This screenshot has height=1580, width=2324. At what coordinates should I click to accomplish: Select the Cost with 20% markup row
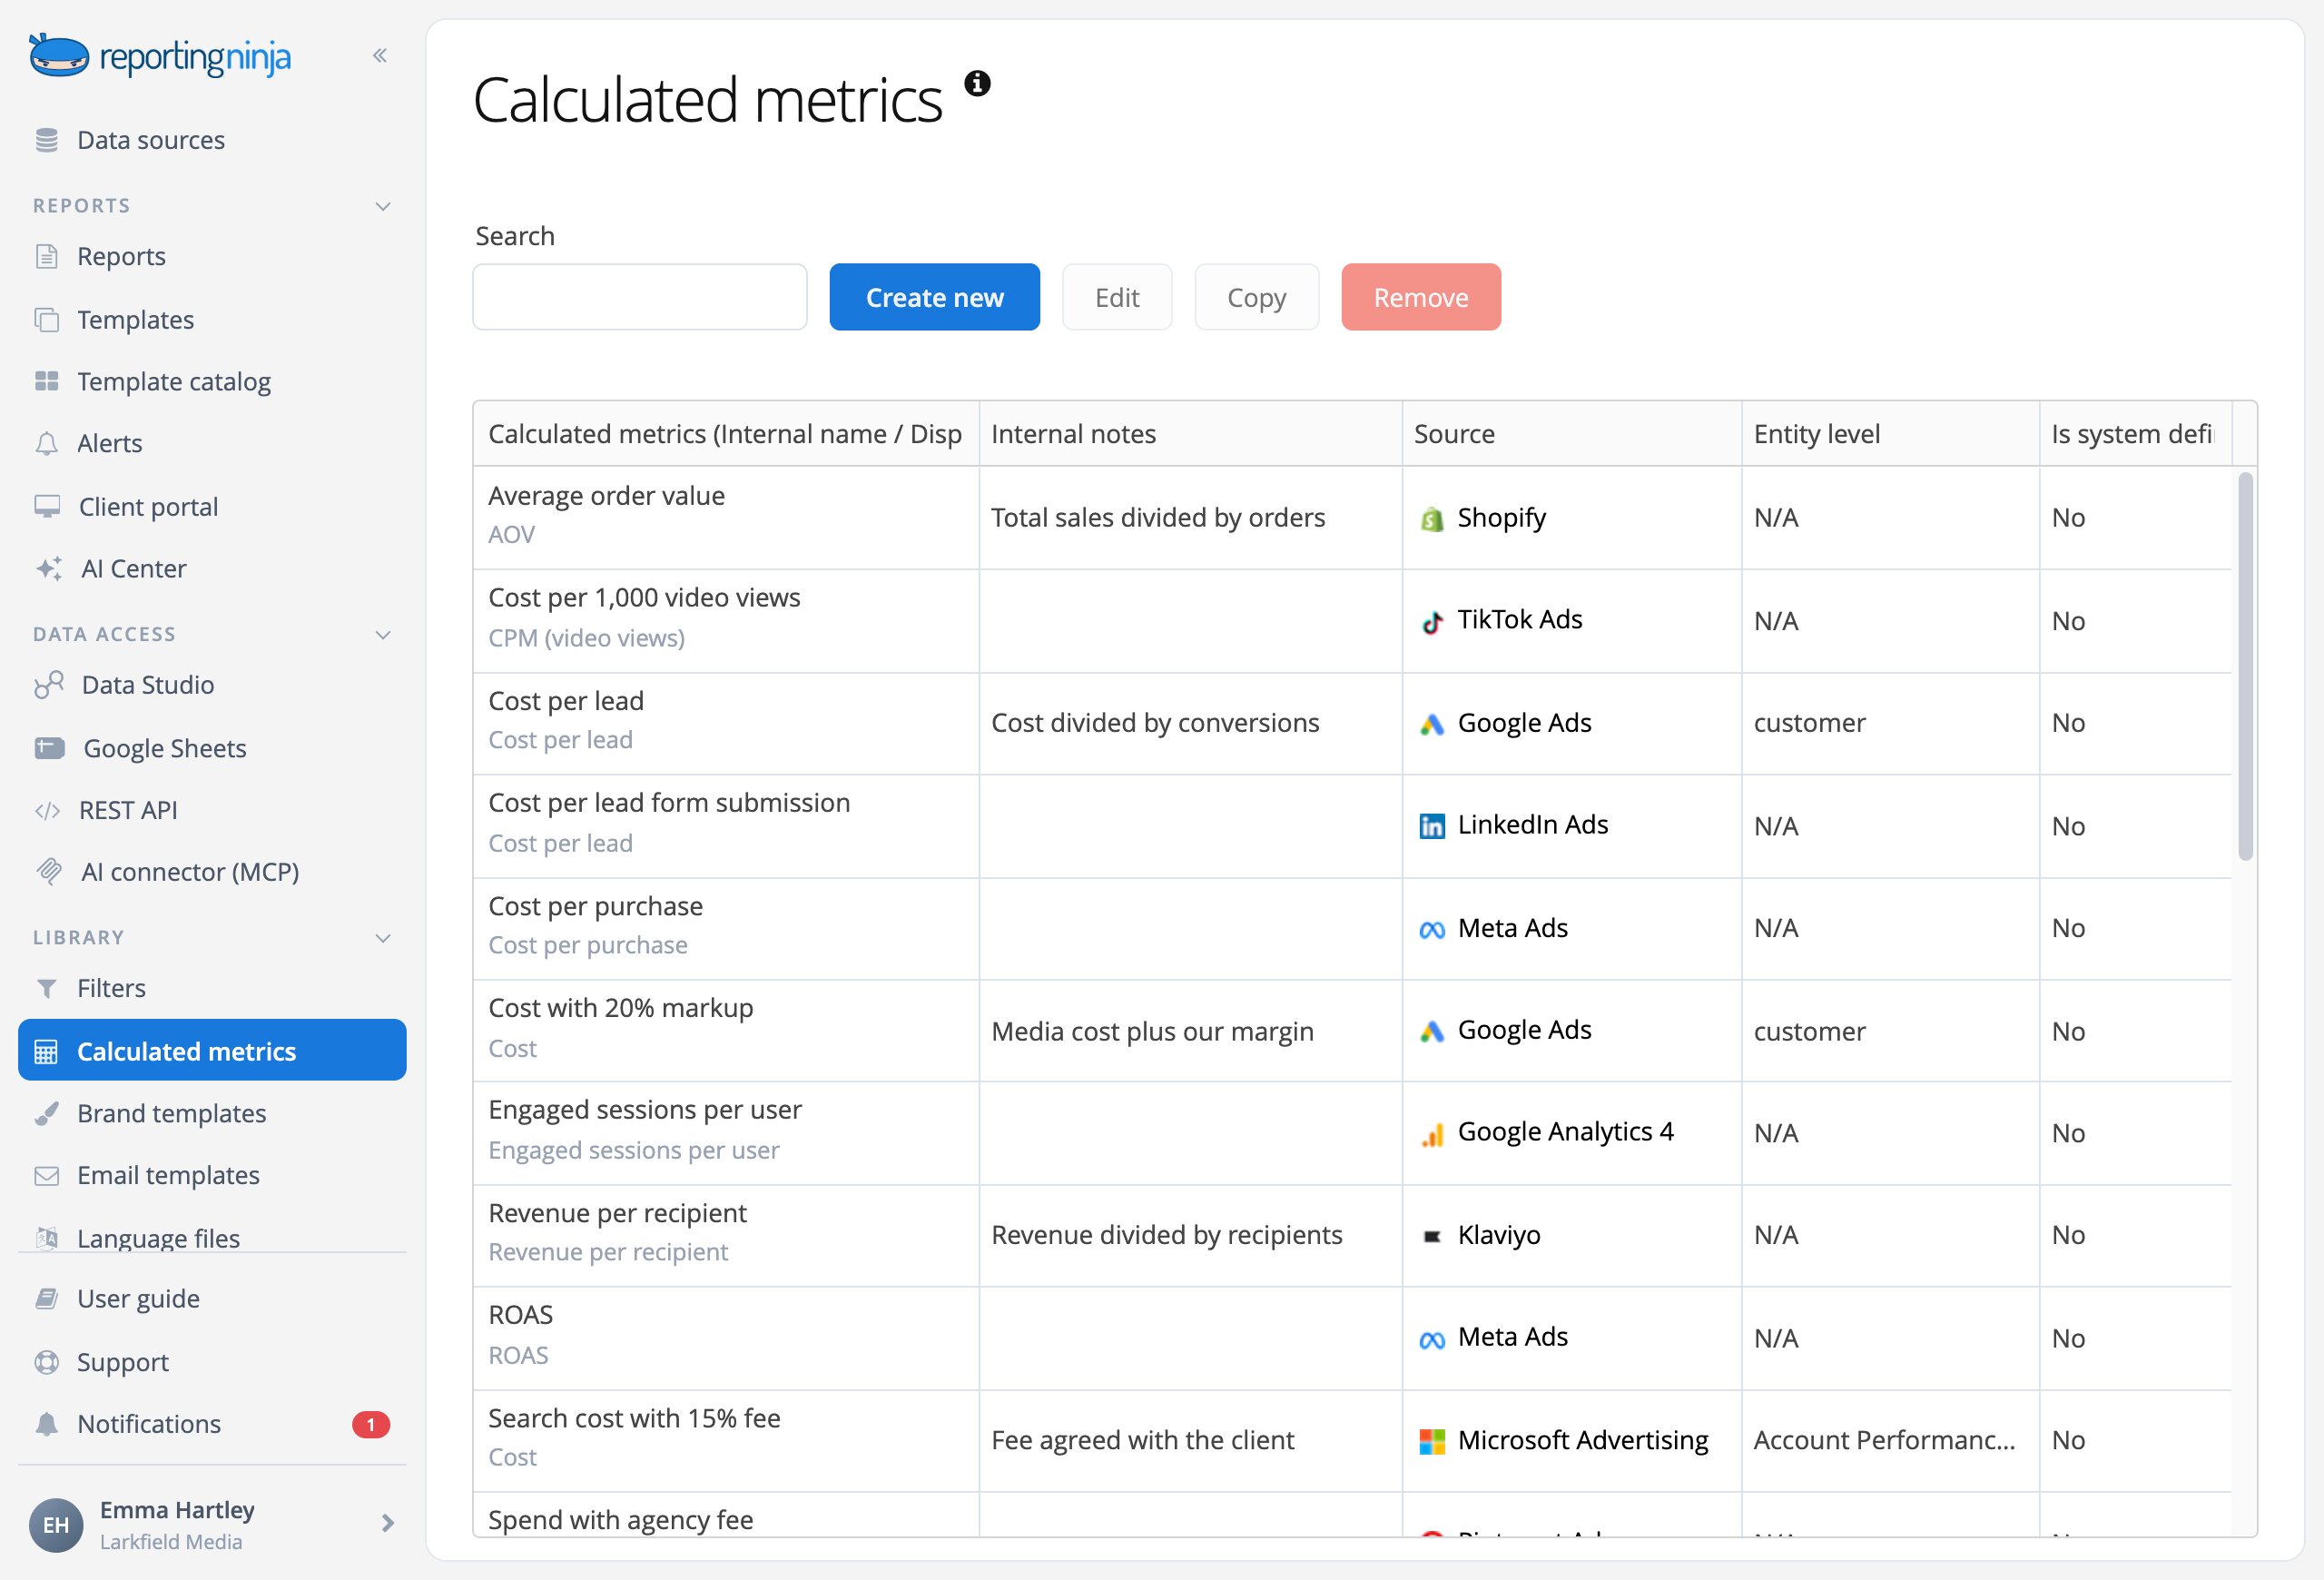coord(1352,1030)
